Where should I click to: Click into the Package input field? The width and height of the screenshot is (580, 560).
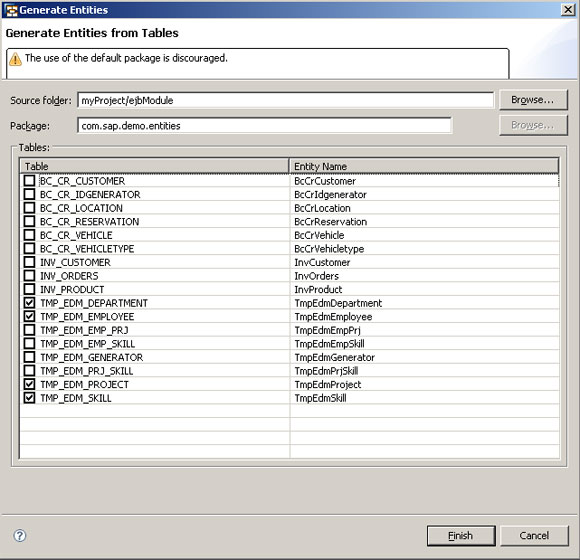pos(264,126)
